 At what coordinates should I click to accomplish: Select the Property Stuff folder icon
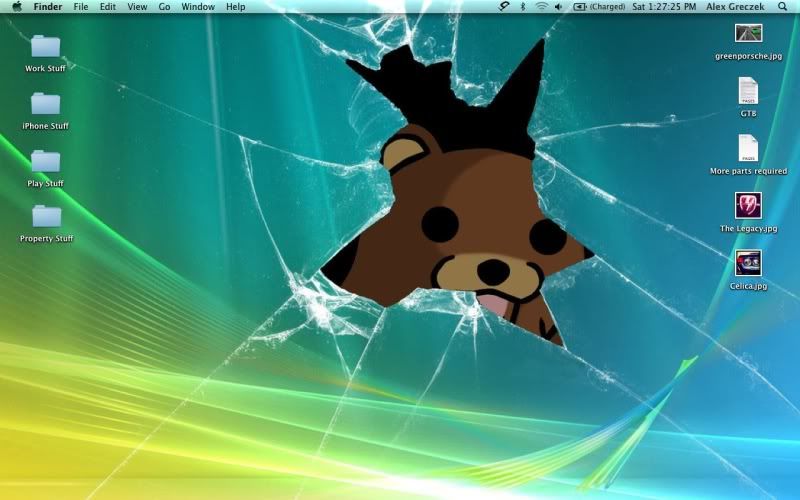point(46,216)
